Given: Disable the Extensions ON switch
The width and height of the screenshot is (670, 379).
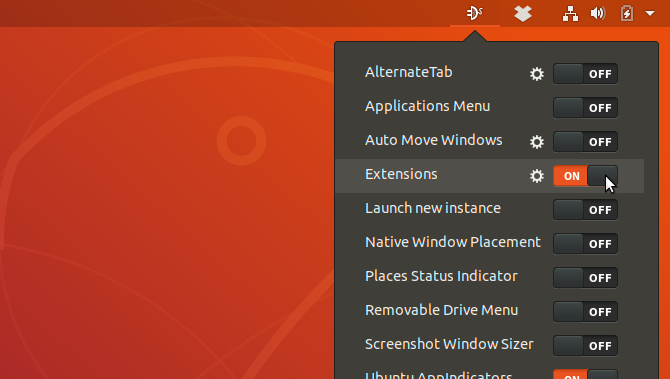Looking at the screenshot, I should point(585,176).
